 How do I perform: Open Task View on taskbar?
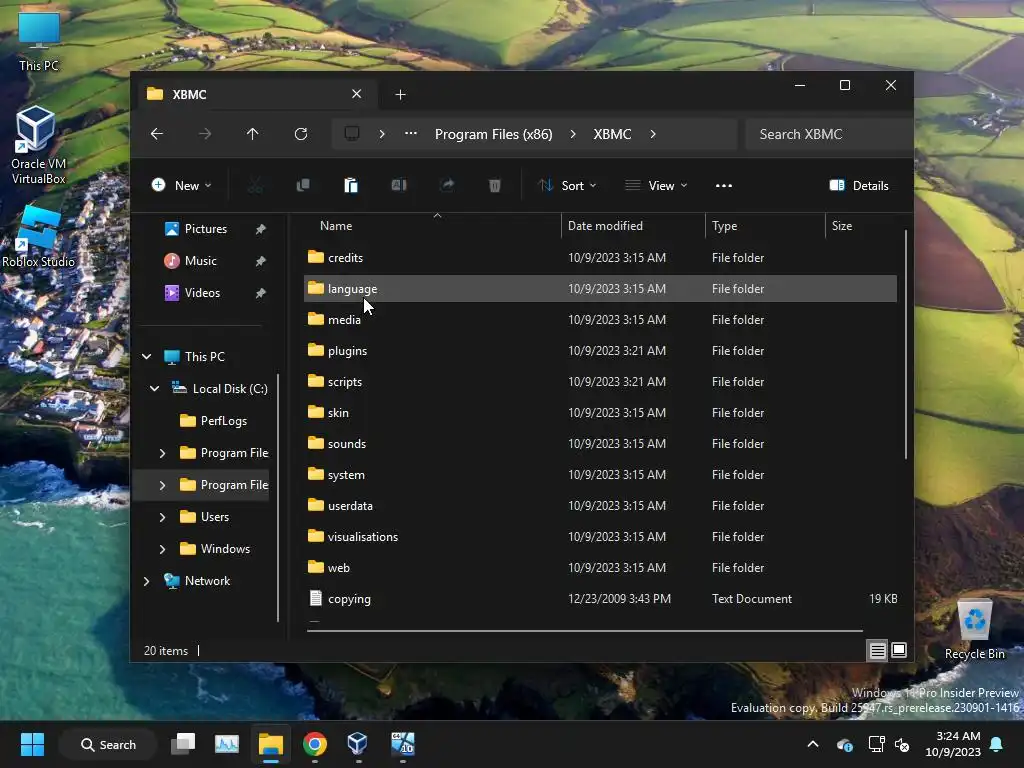pos(184,744)
